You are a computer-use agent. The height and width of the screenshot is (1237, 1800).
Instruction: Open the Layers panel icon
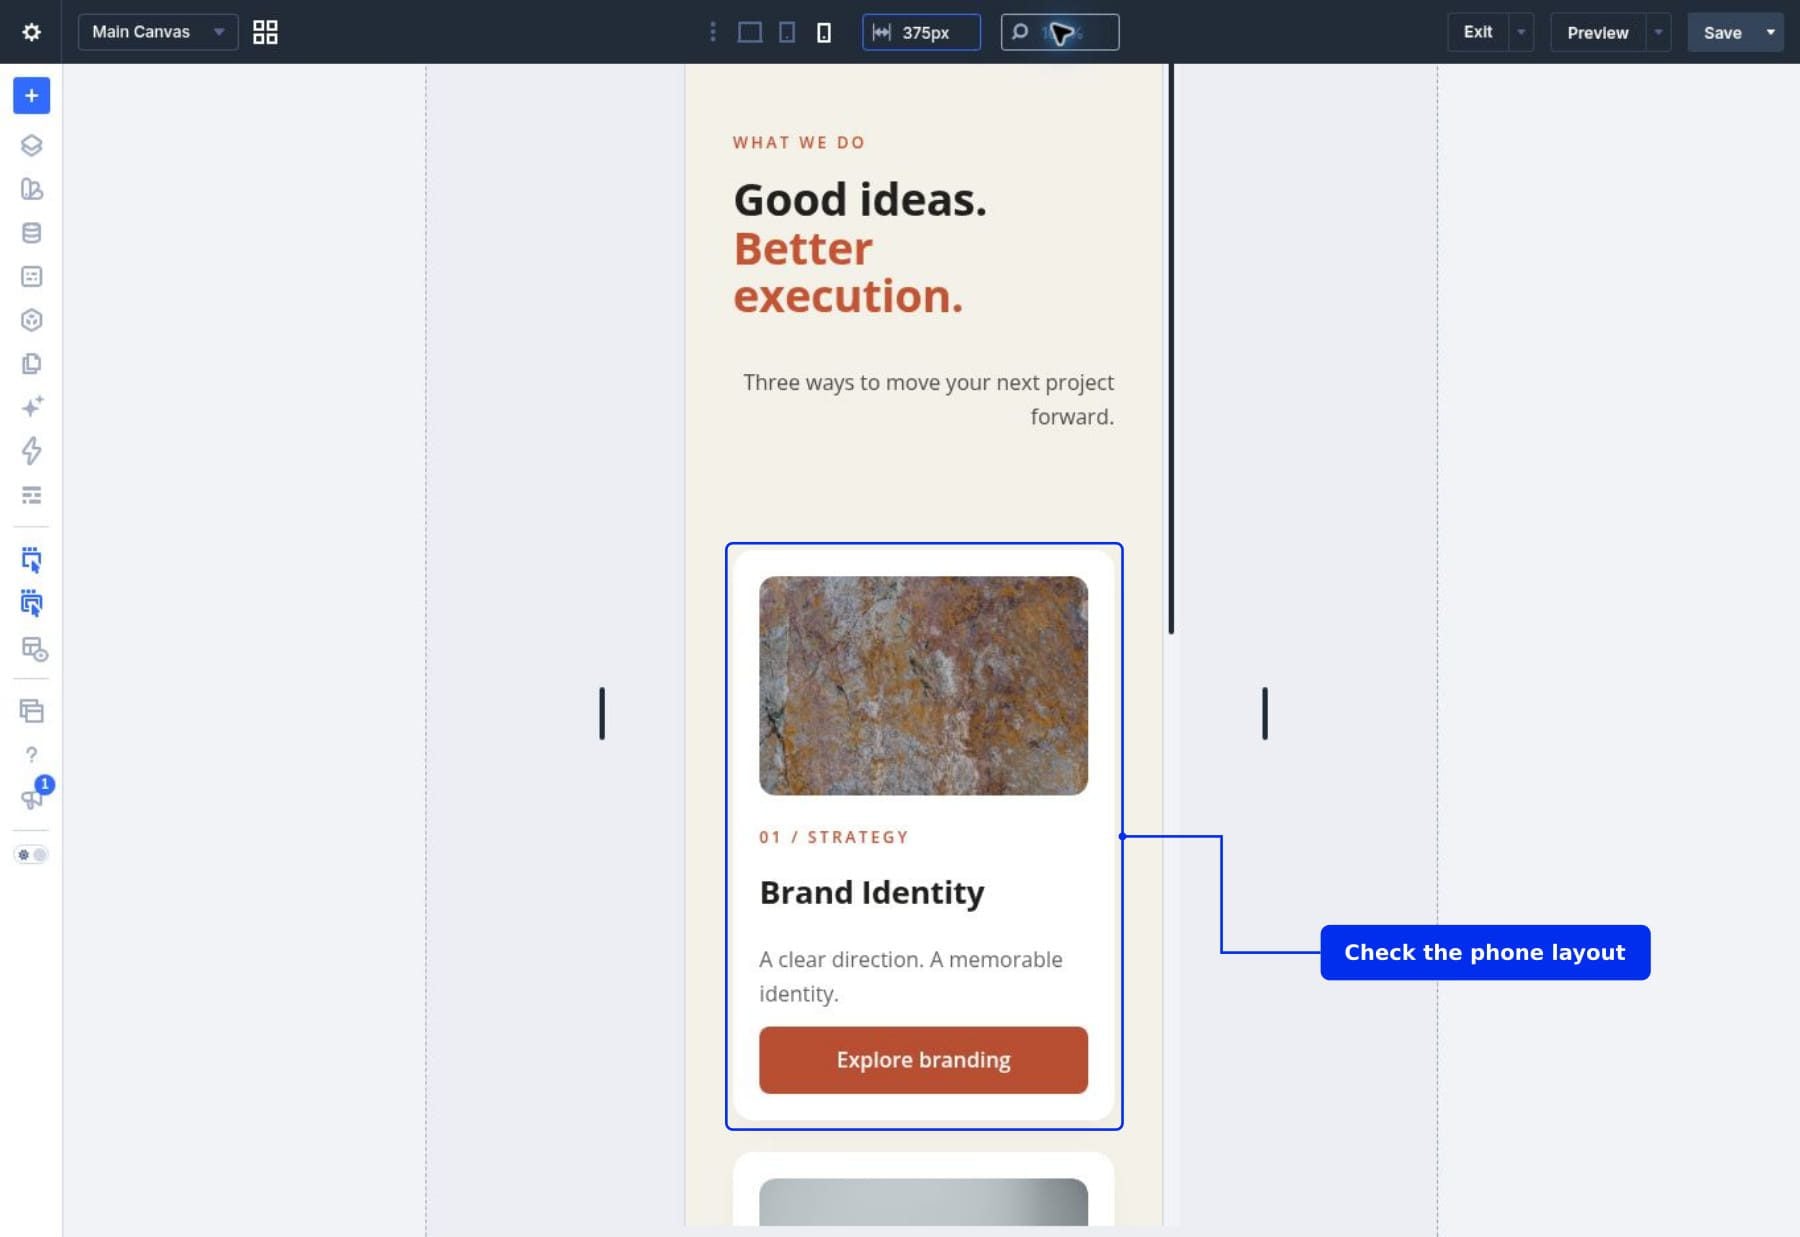click(31, 145)
